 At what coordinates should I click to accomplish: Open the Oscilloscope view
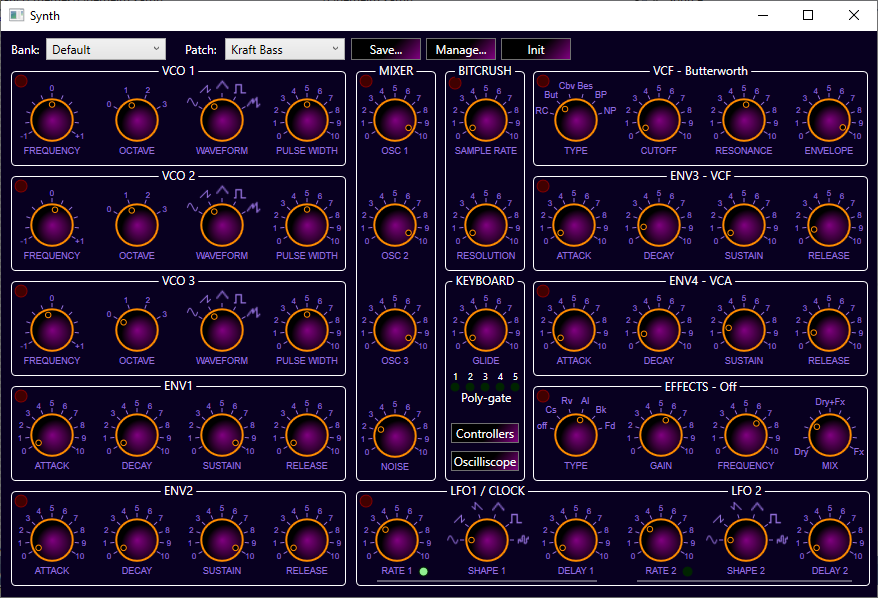pos(485,461)
